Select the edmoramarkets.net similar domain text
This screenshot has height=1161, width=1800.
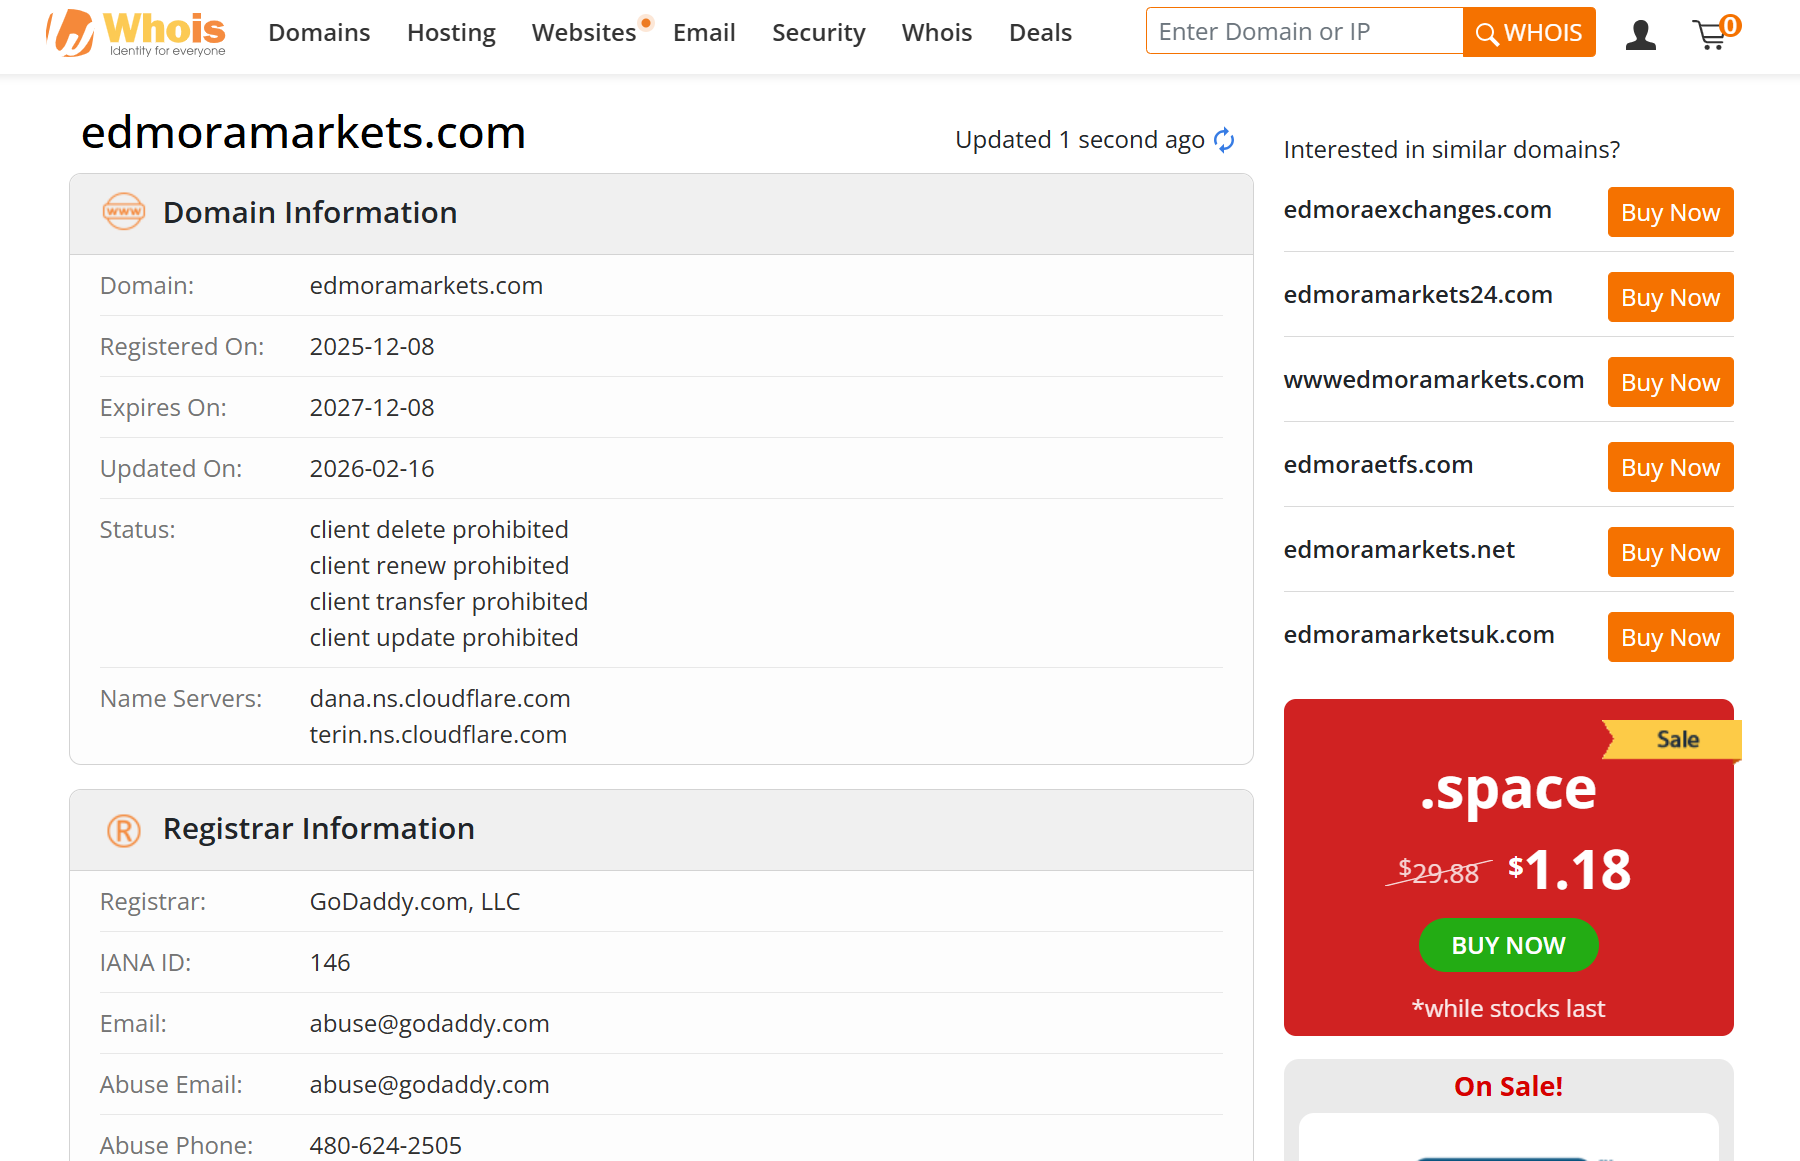point(1399,550)
